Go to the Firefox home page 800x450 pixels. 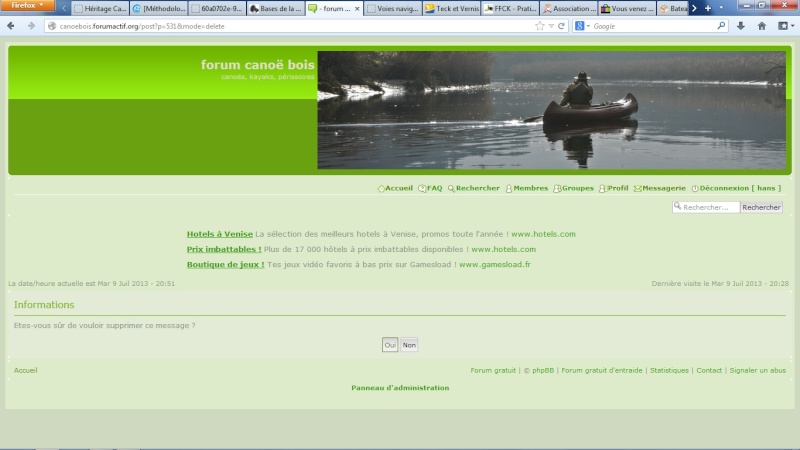click(x=762, y=26)
